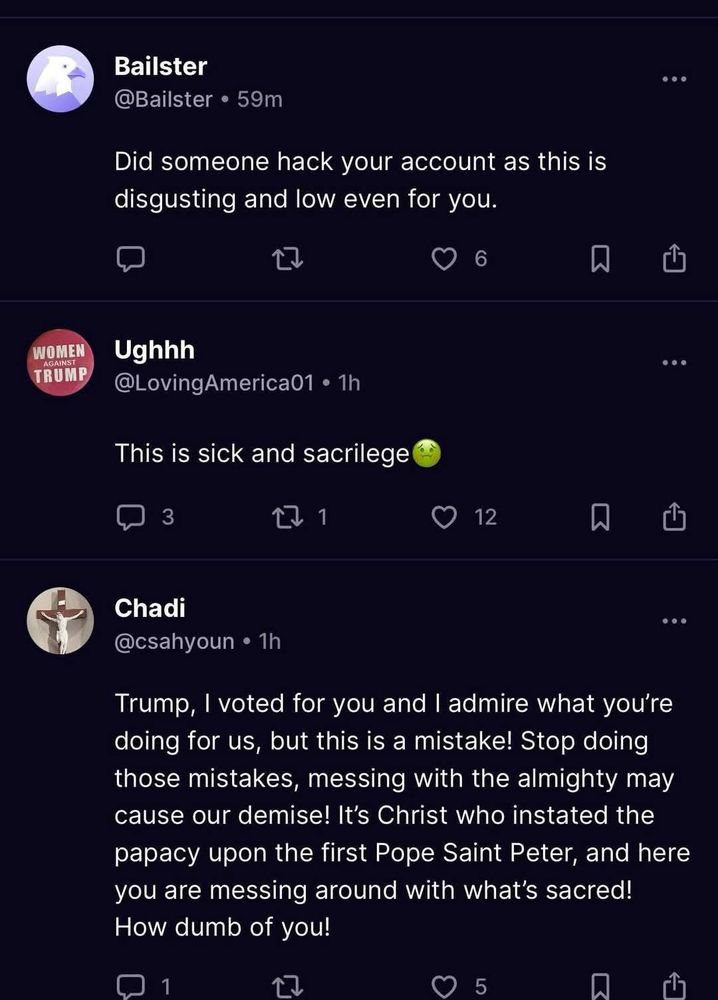Viewport: 718px width, 1000px height.
Task: Repost Ughhh's post with 1 repost
Action: (x=287, y=517)
